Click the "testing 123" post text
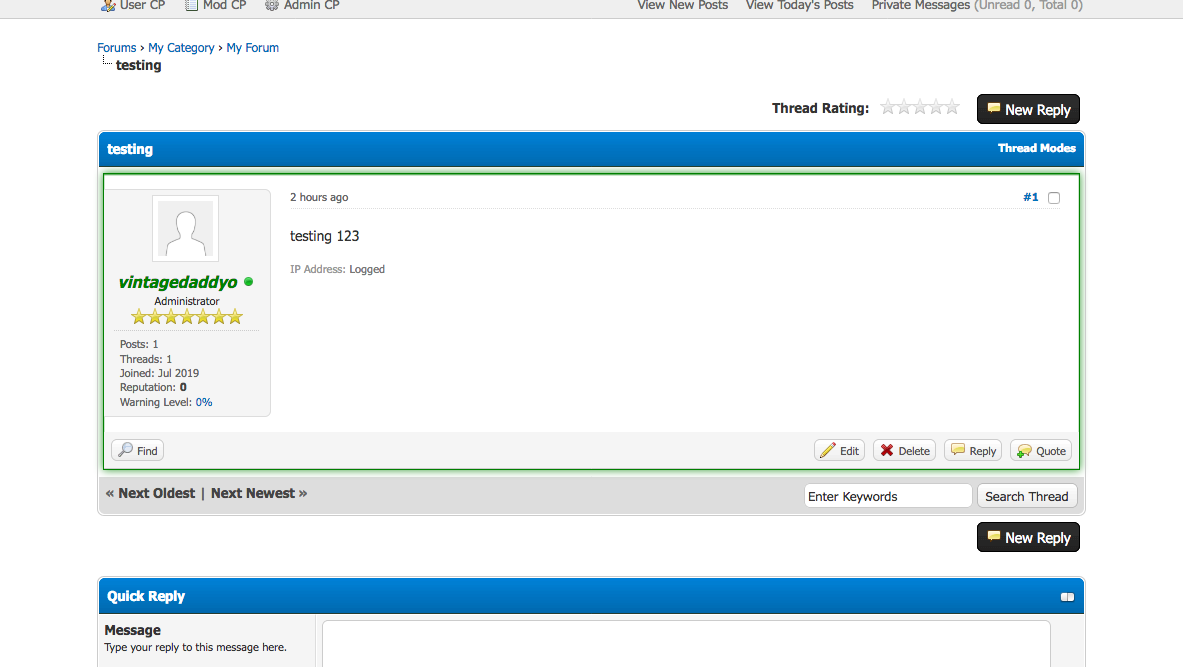Screen dimensions: 1183x667 point(324,236)
